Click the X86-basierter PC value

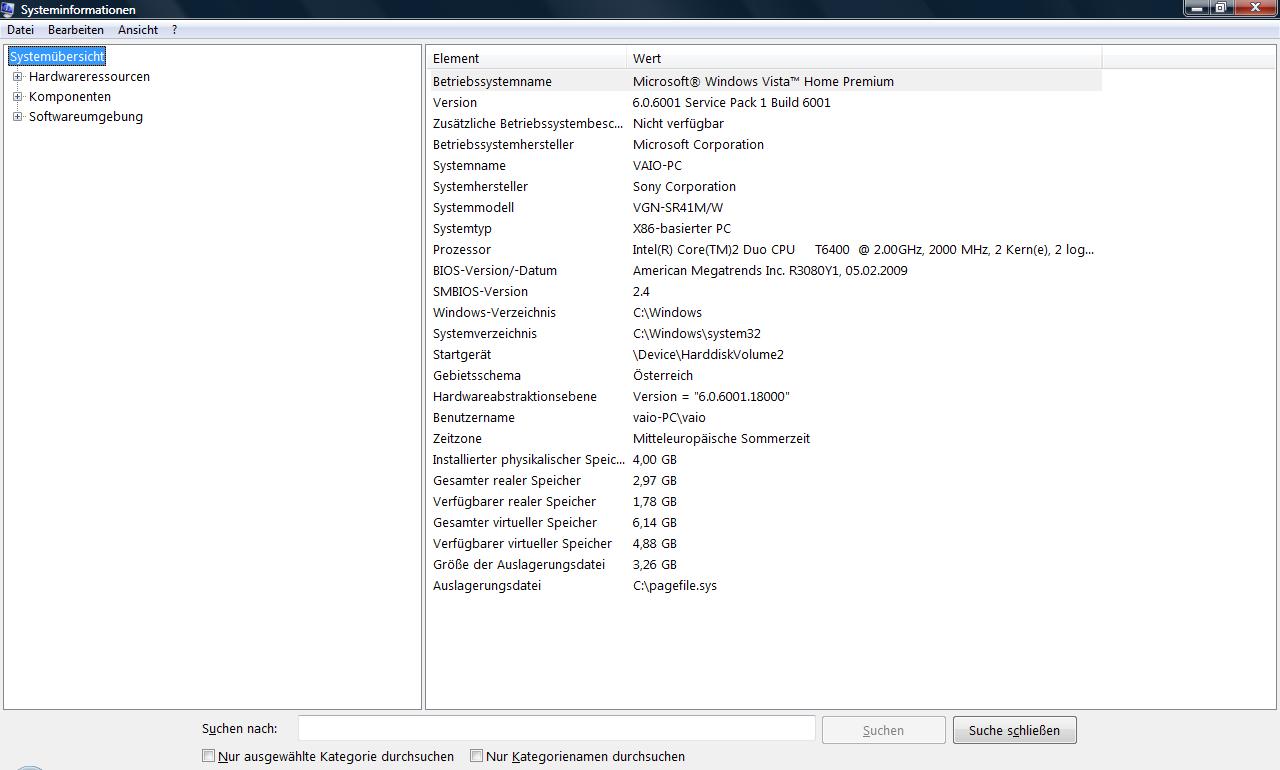point(682,229)
